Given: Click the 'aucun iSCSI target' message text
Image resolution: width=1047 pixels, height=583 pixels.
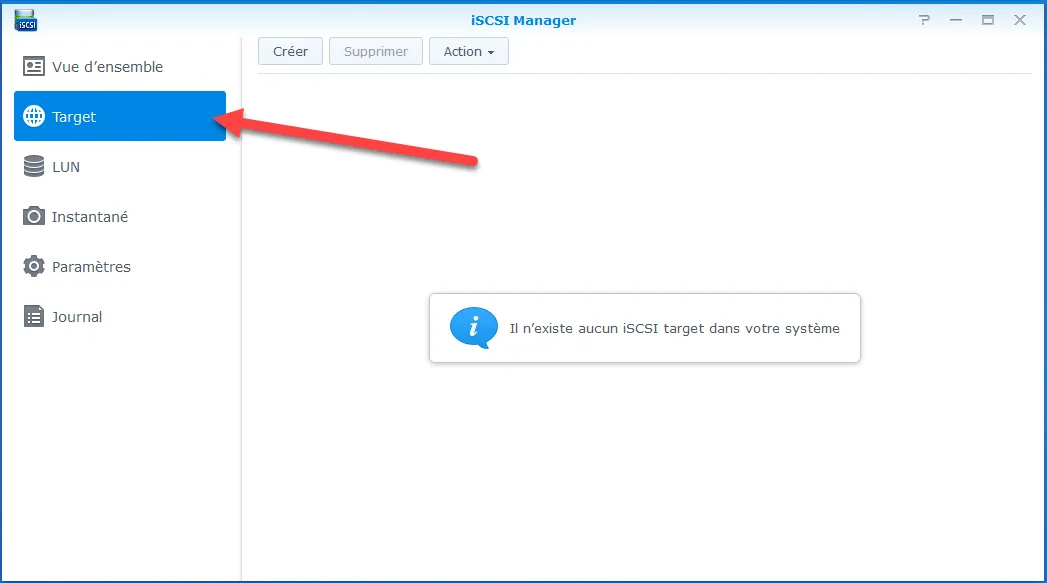Looking at the screenshot, I should click(674, 328).
